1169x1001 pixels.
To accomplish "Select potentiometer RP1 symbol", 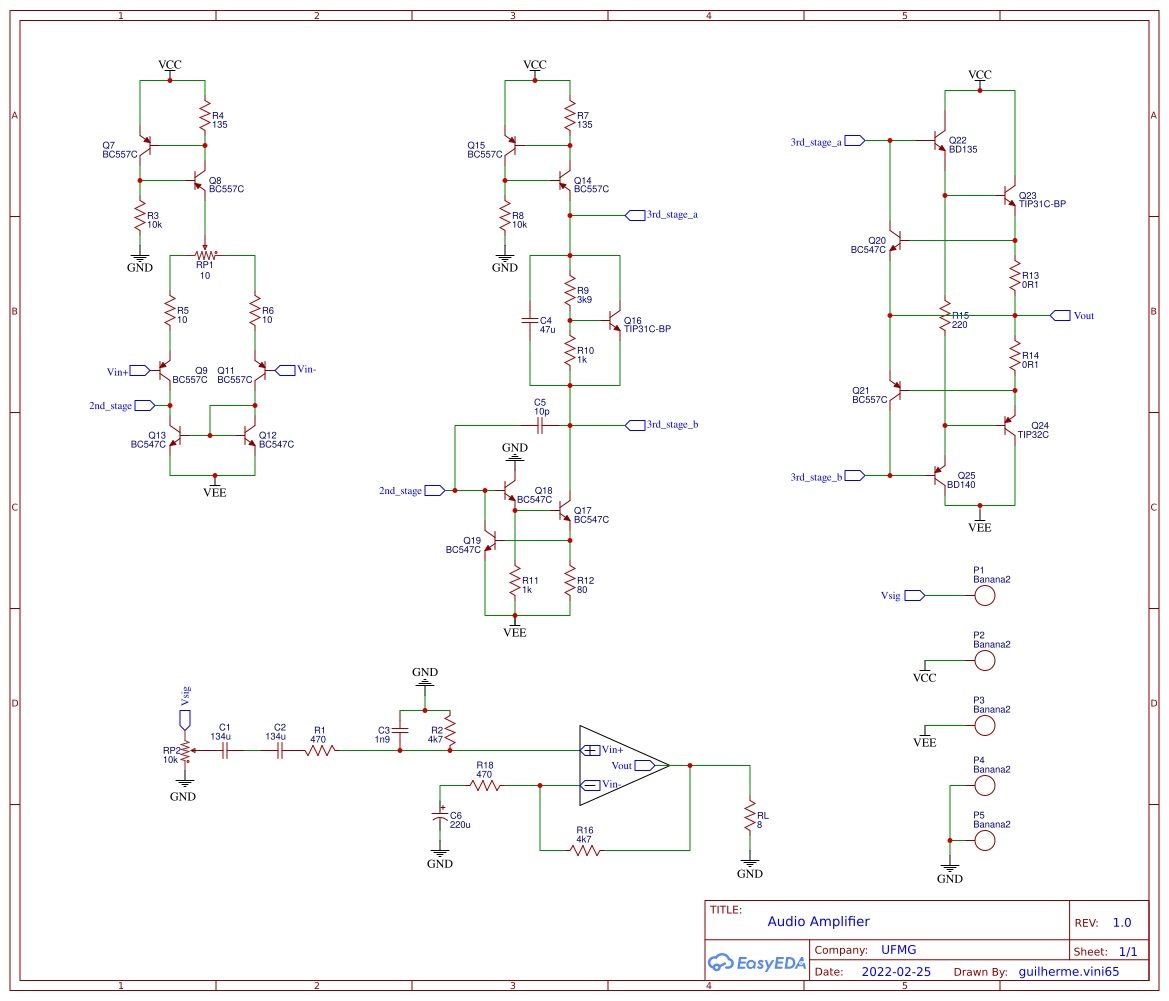I will (x=205, y=257).
